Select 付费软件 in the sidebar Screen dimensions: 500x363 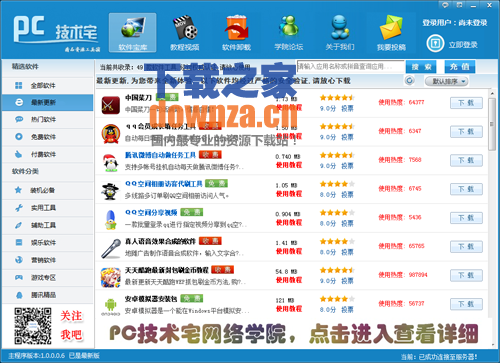coord(47,154)
